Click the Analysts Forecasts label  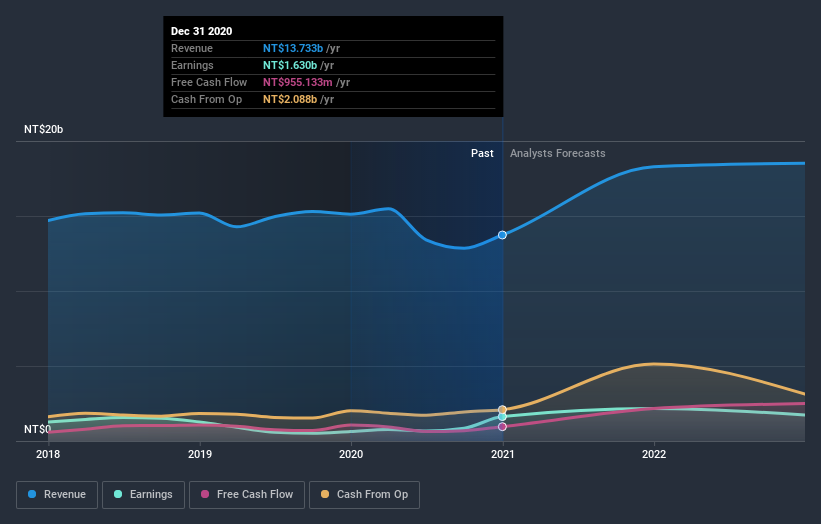[x=558, y=153]
